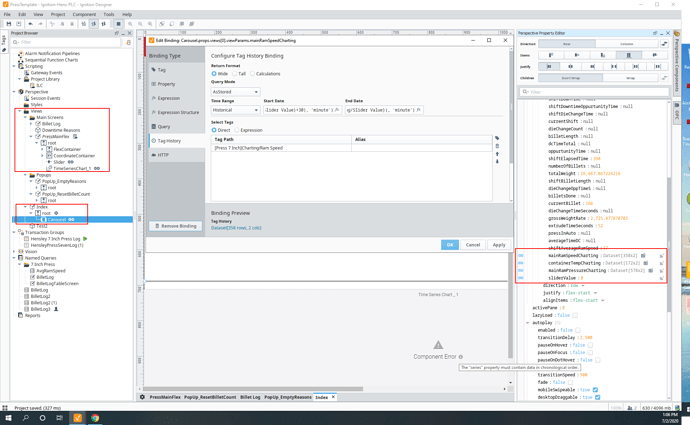Open the Component menu
Screen dimensions: 690x425
(84, 15)
